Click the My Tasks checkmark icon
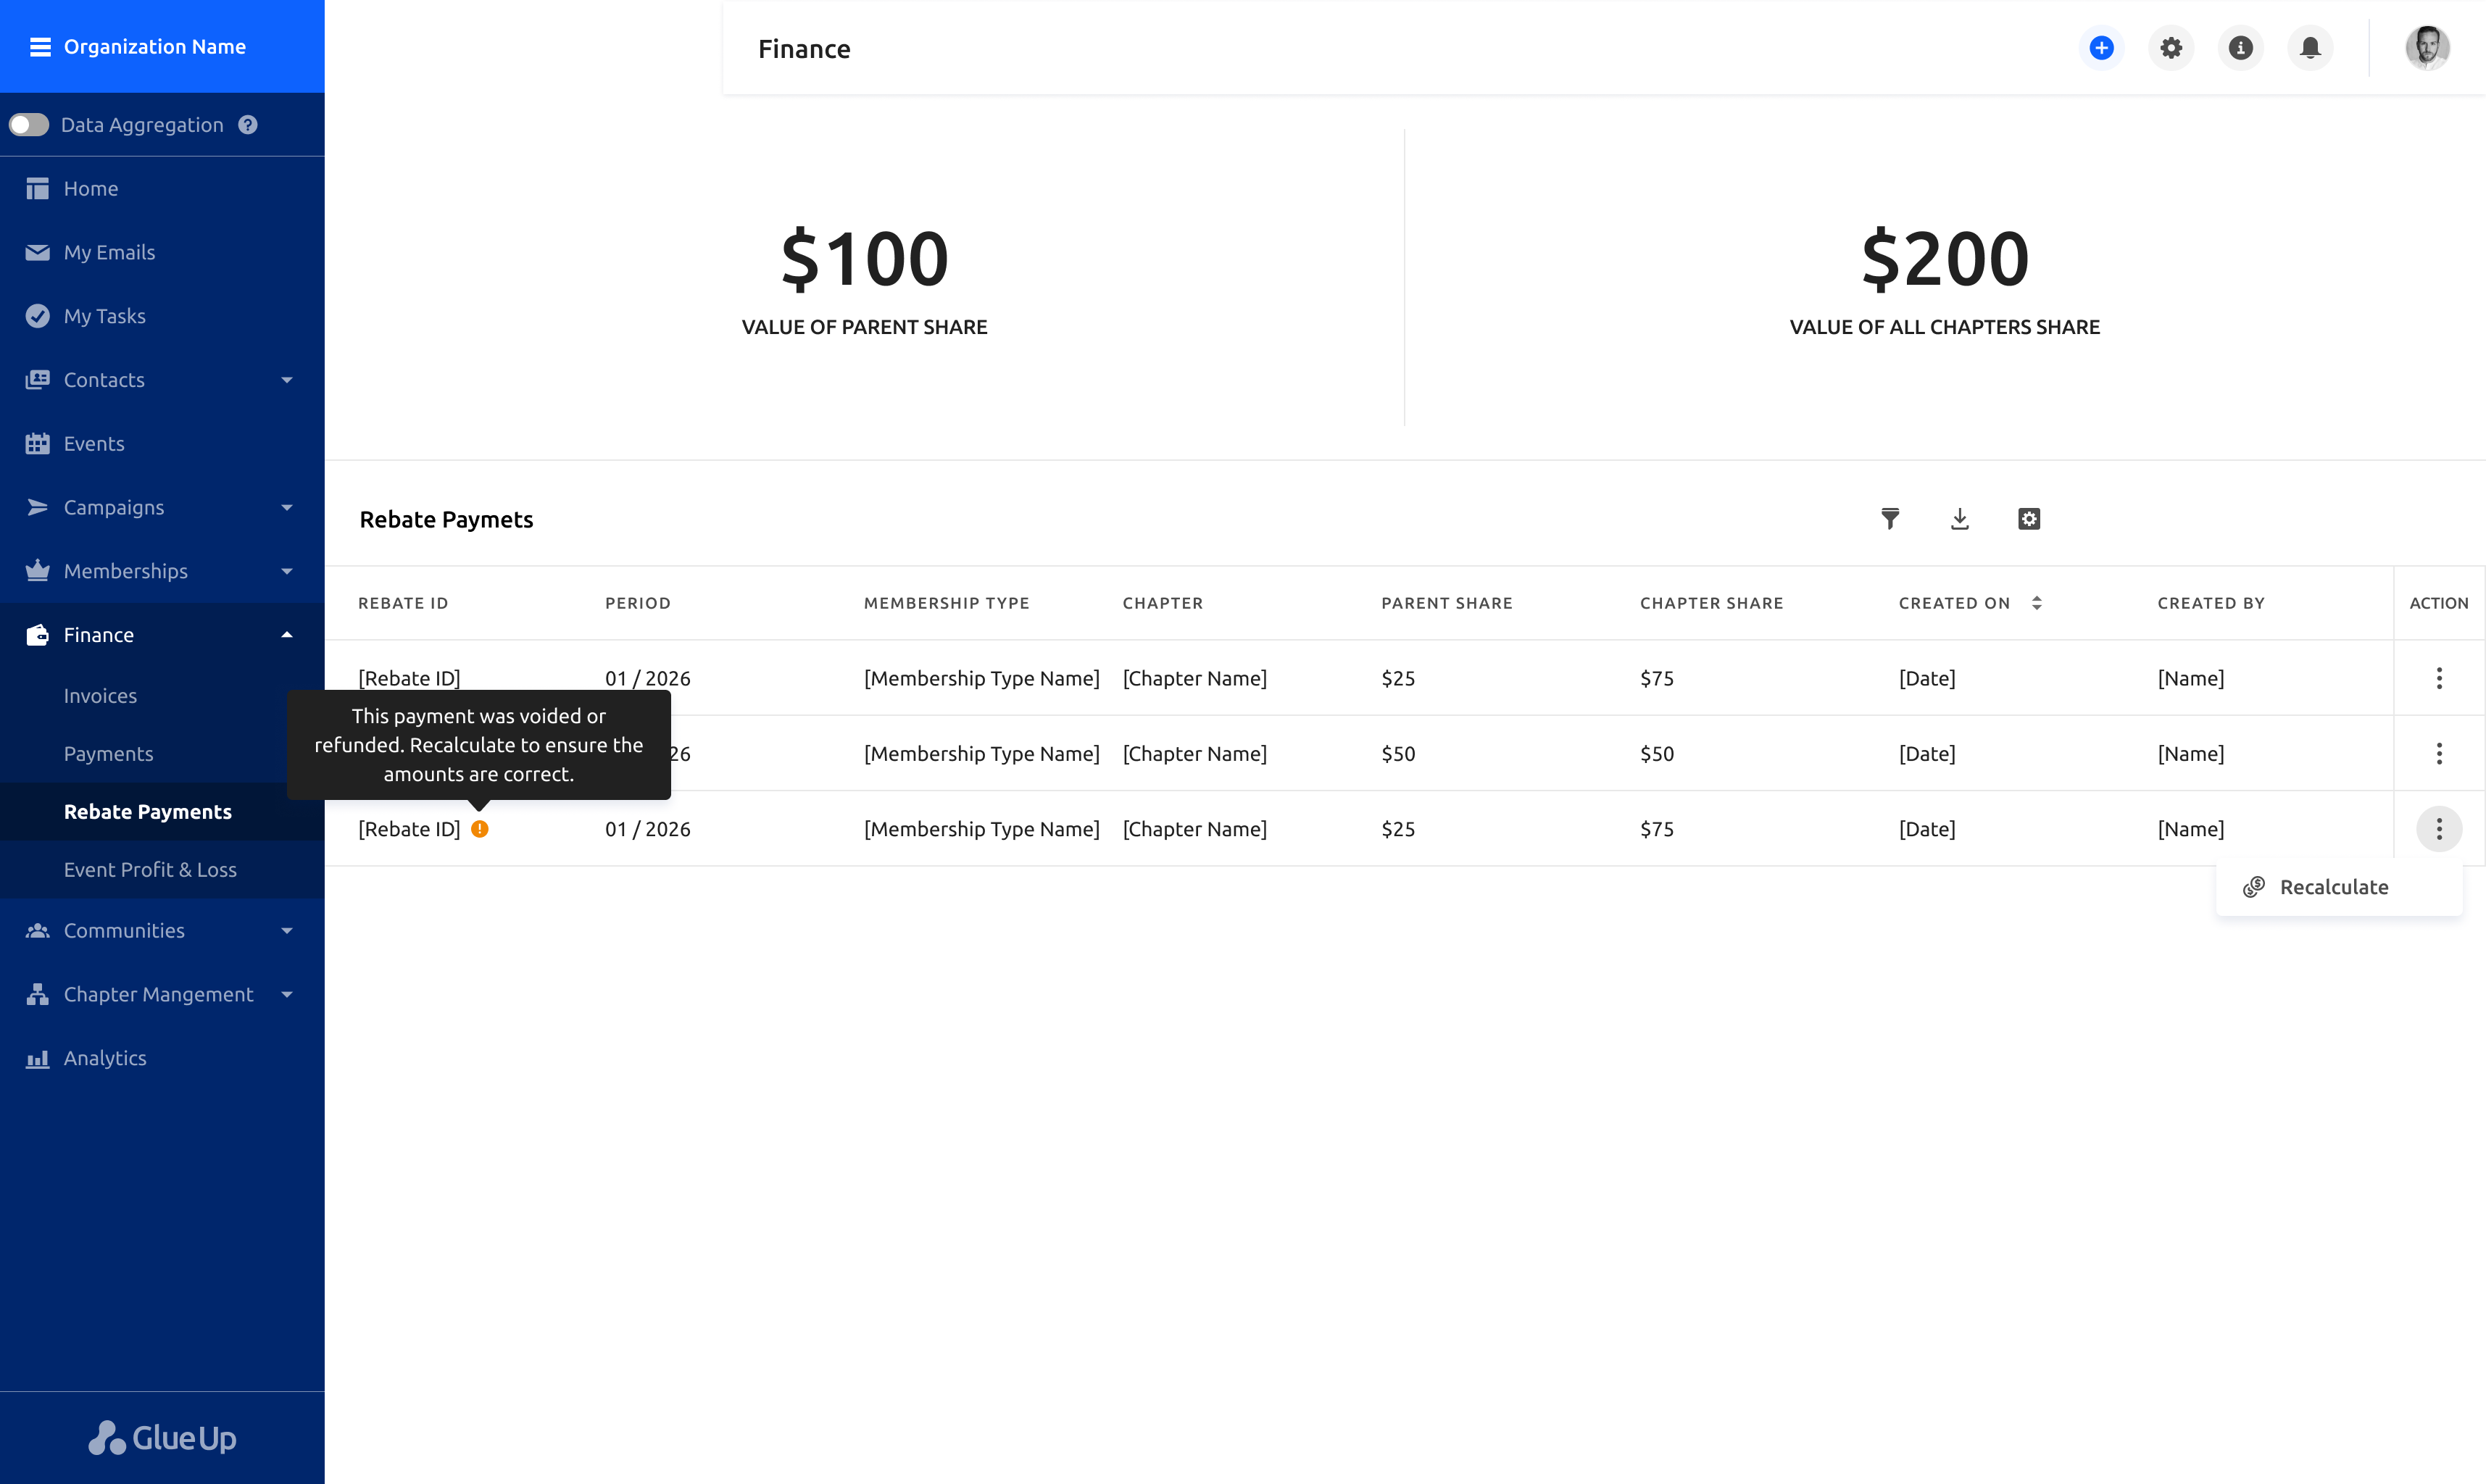Image resolution: width=2486 pixels, height=1484 pixels. click(37, 316)
